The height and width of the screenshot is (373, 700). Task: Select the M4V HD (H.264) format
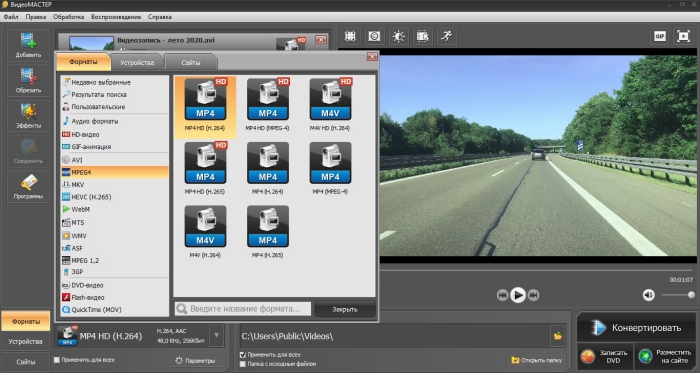click(x=330, y=104)
